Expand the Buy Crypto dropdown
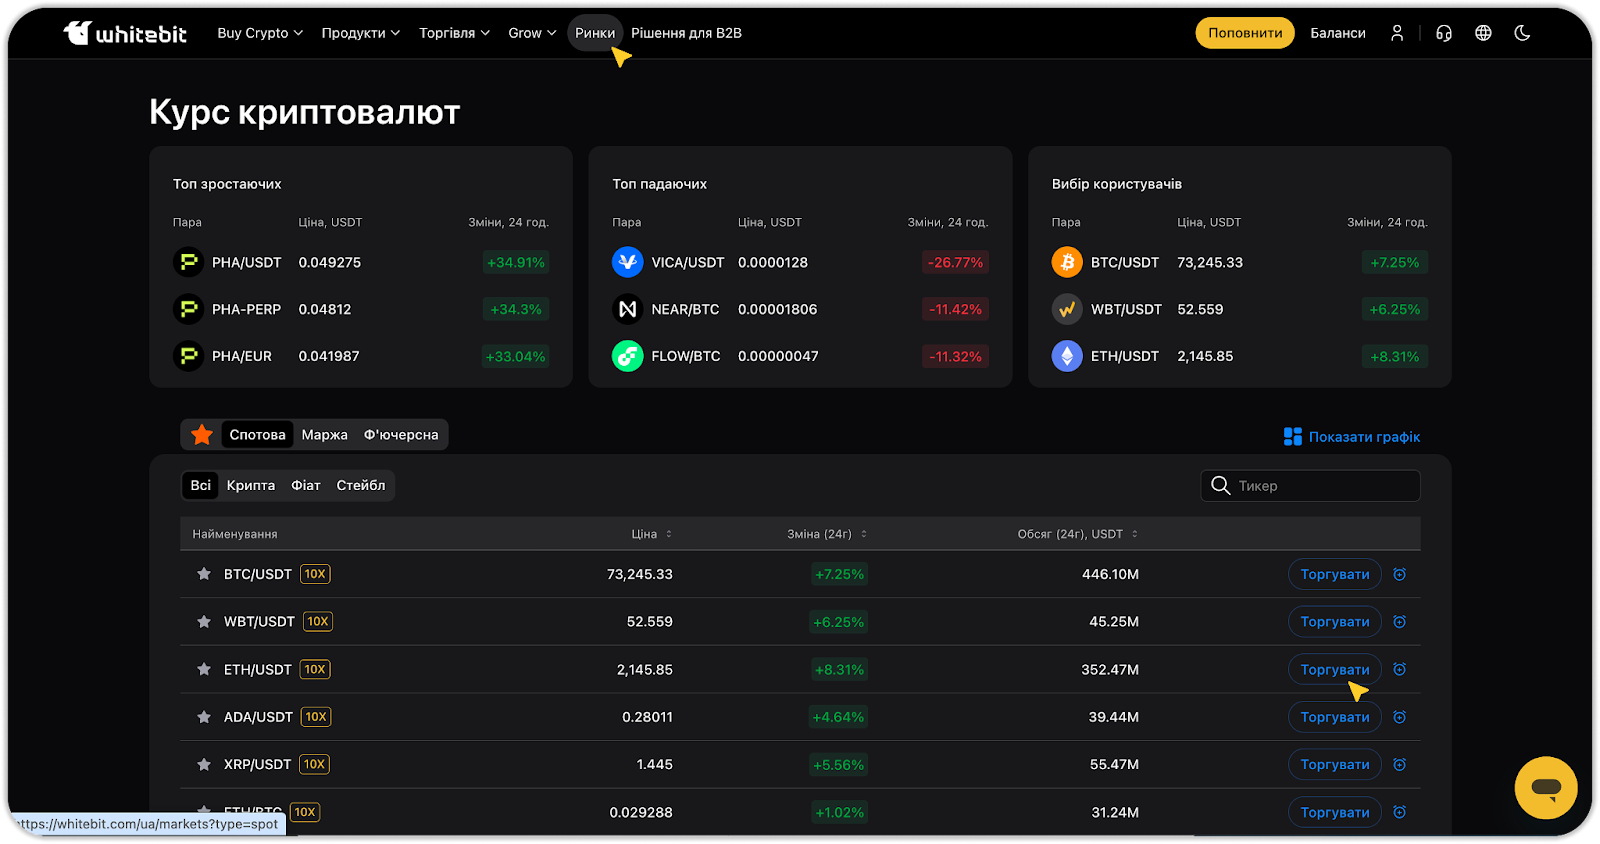Screen dimensions: 1600x844 (x=260, y=33)
